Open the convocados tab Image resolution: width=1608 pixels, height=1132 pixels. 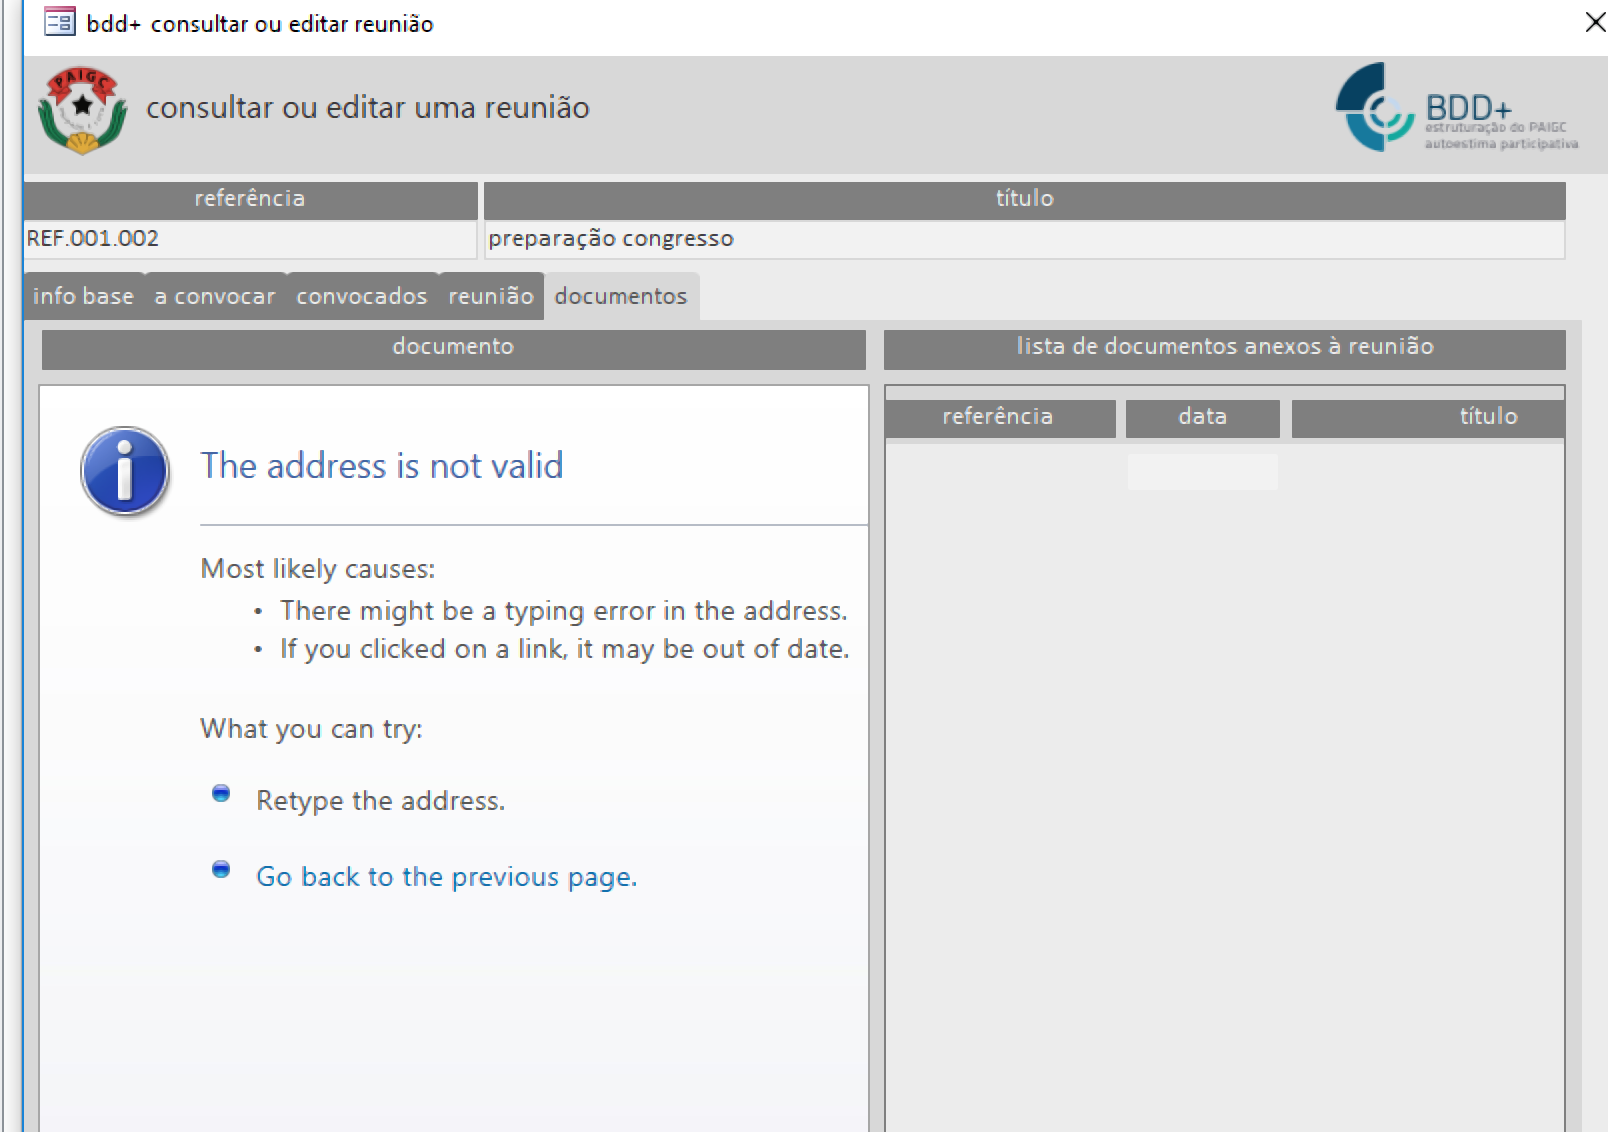click(362, 296)
